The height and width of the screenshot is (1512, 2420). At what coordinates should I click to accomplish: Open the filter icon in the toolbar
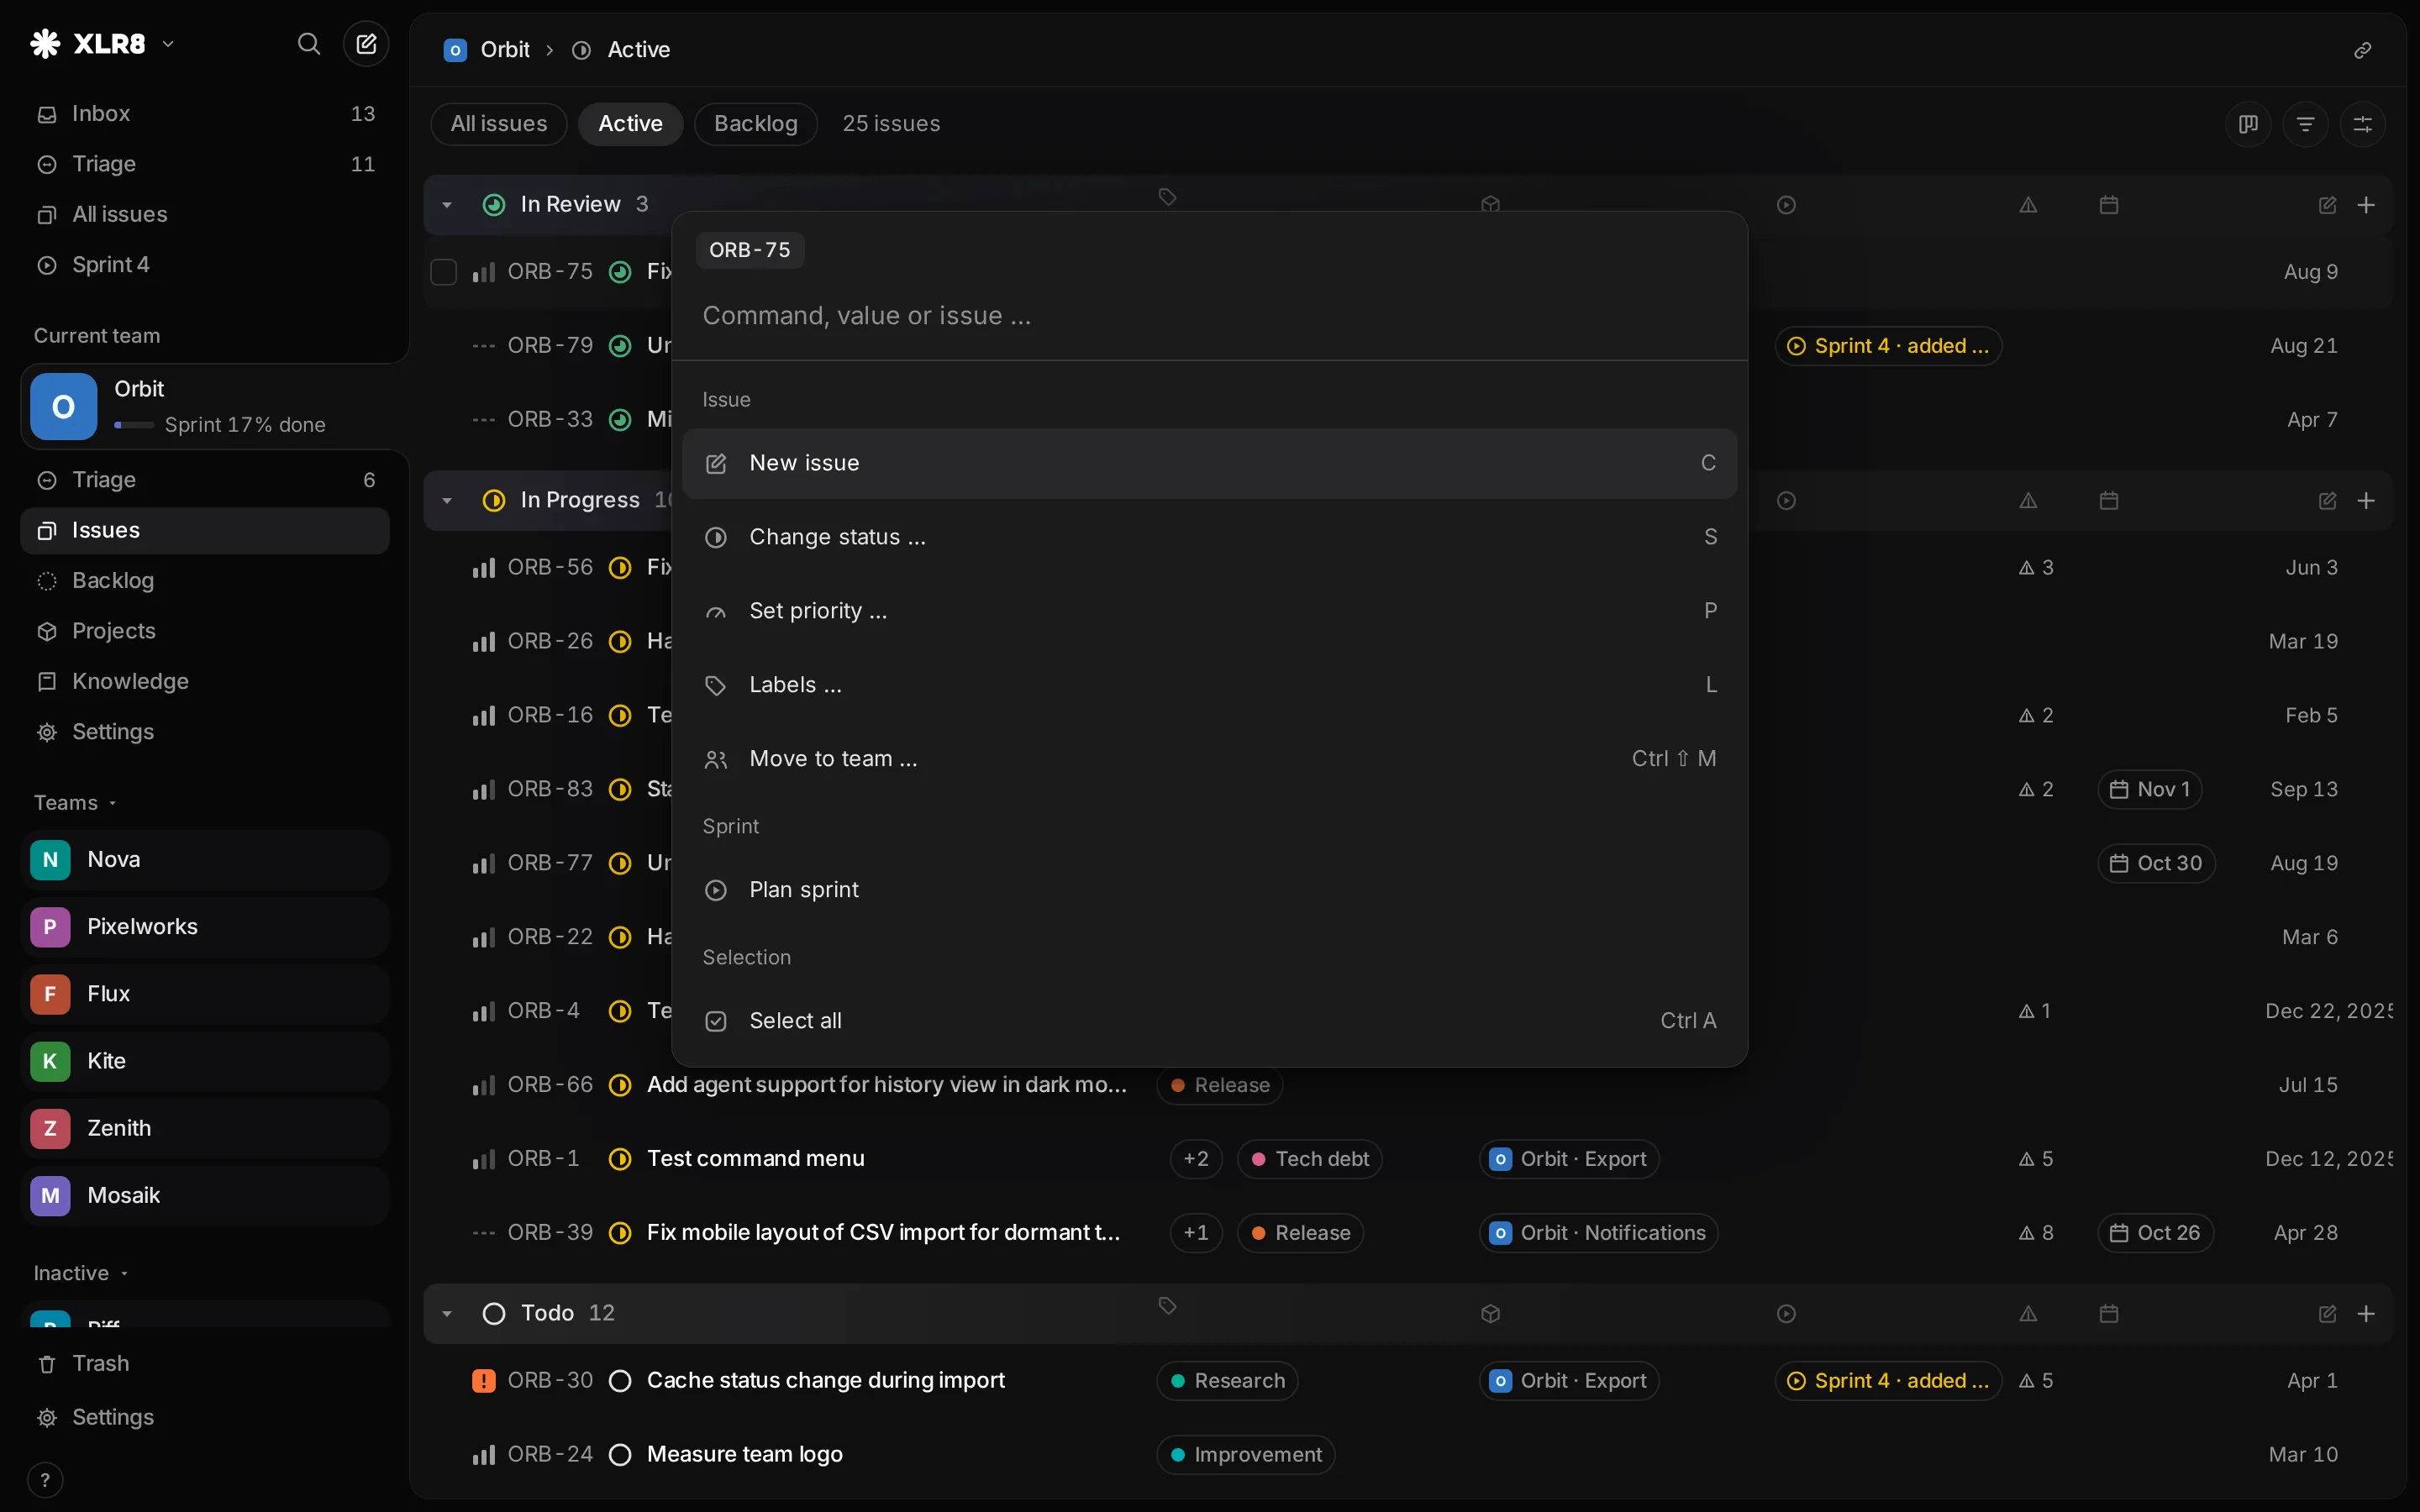(2305, 124)
